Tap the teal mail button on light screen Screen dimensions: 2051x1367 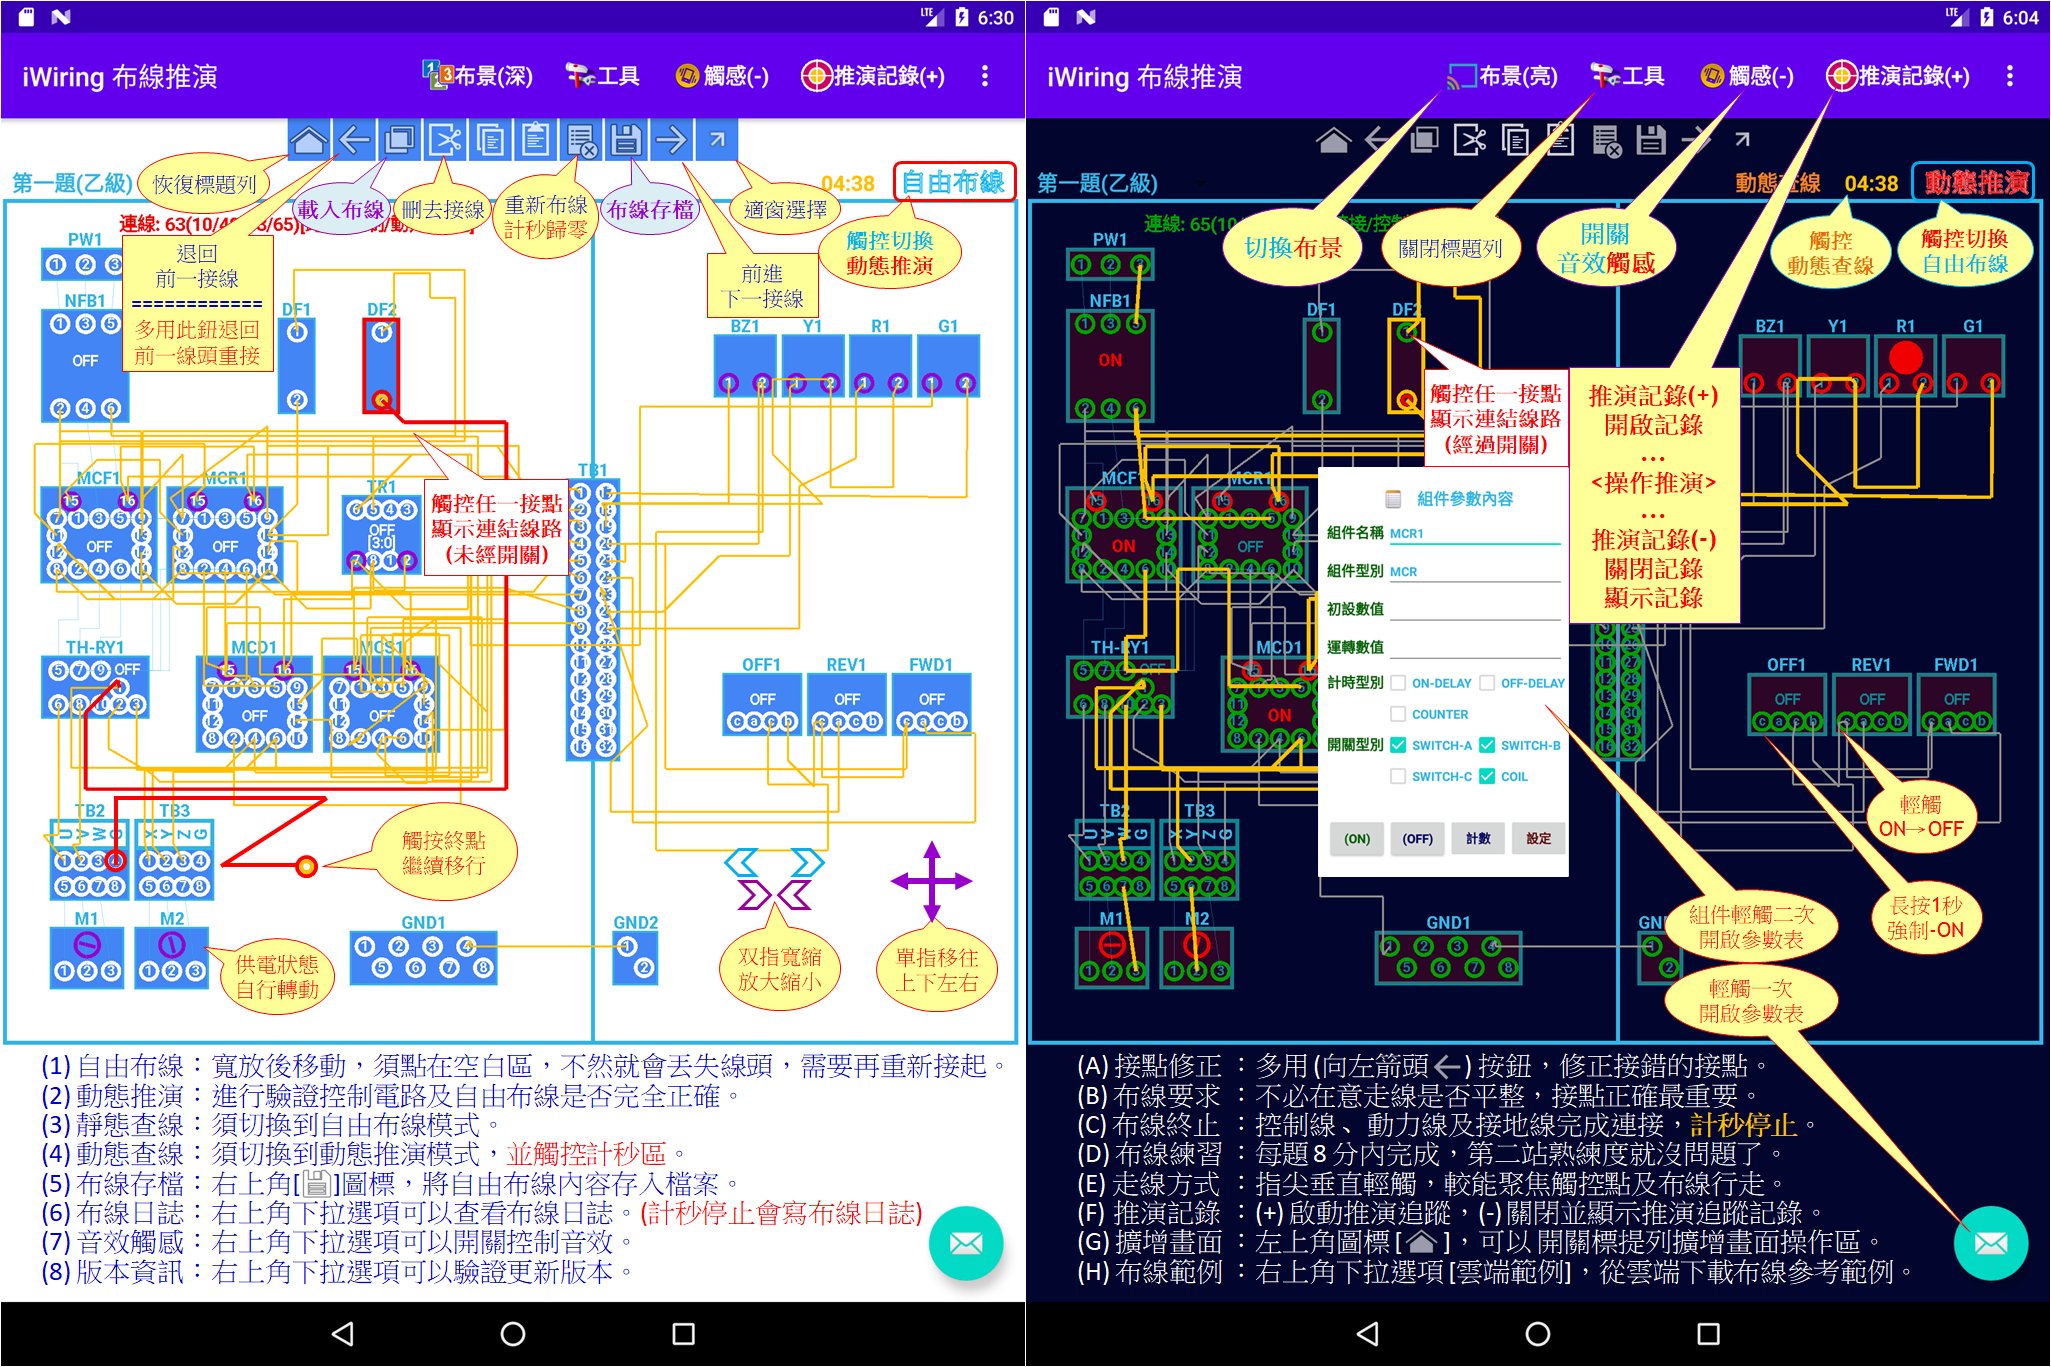[965, 1243]
